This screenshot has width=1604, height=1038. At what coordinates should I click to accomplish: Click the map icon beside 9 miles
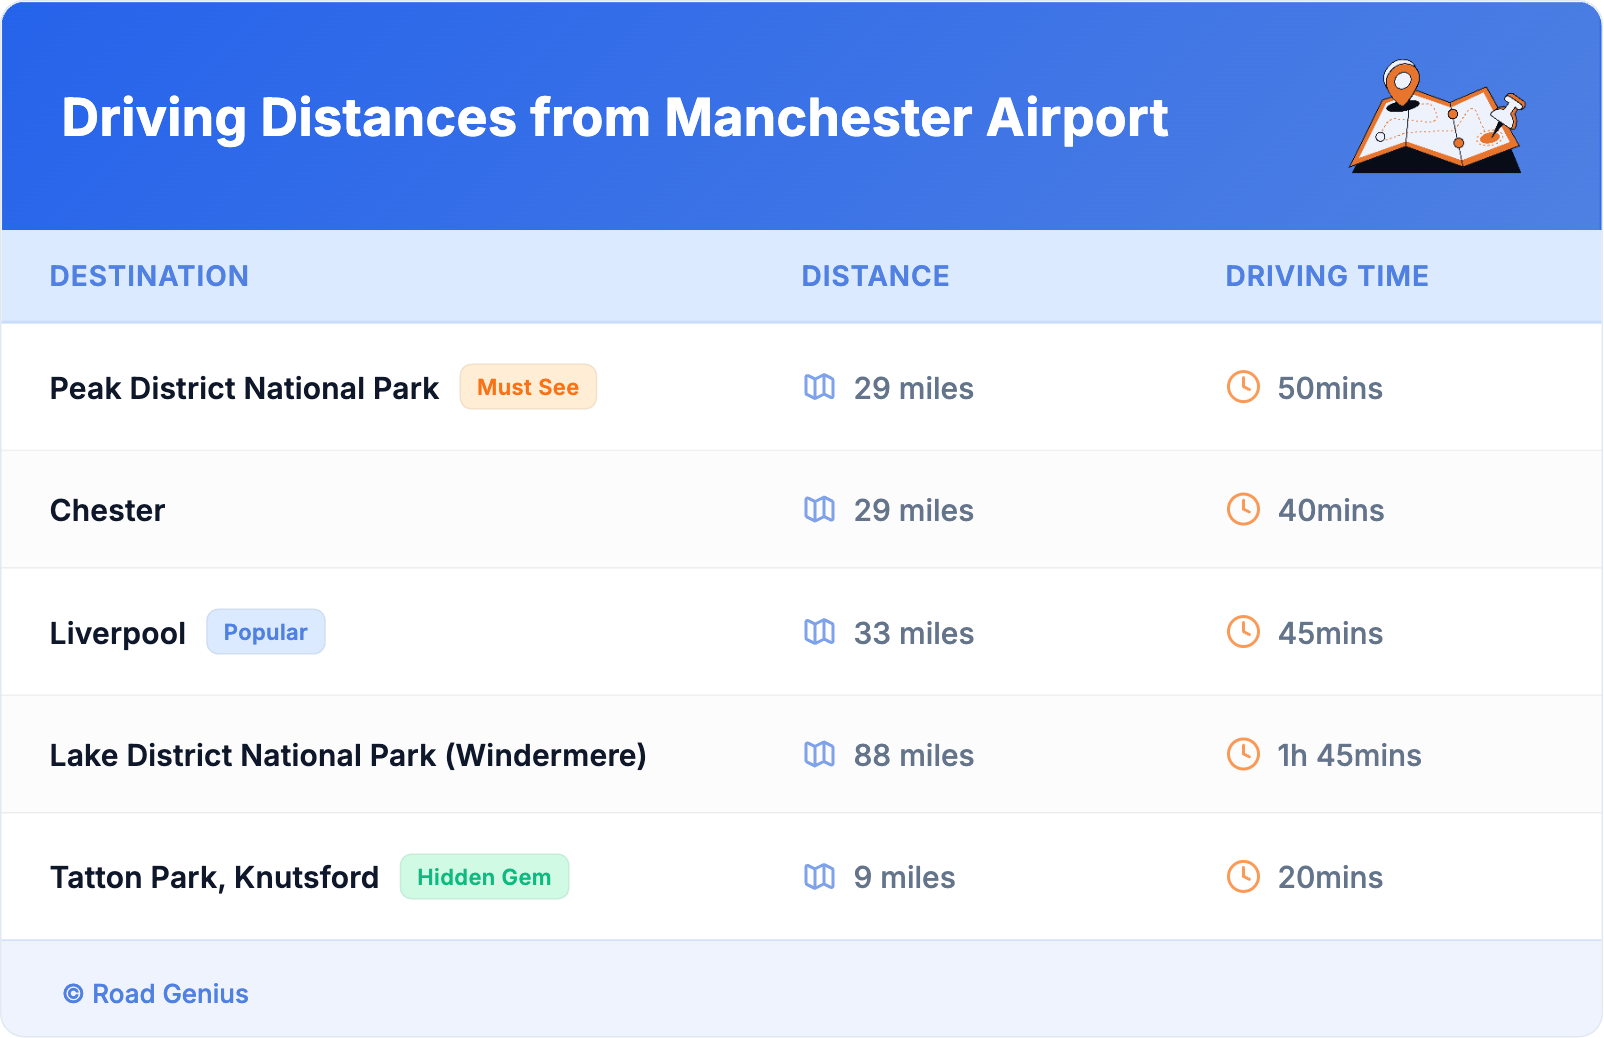(x=819, y=877)
